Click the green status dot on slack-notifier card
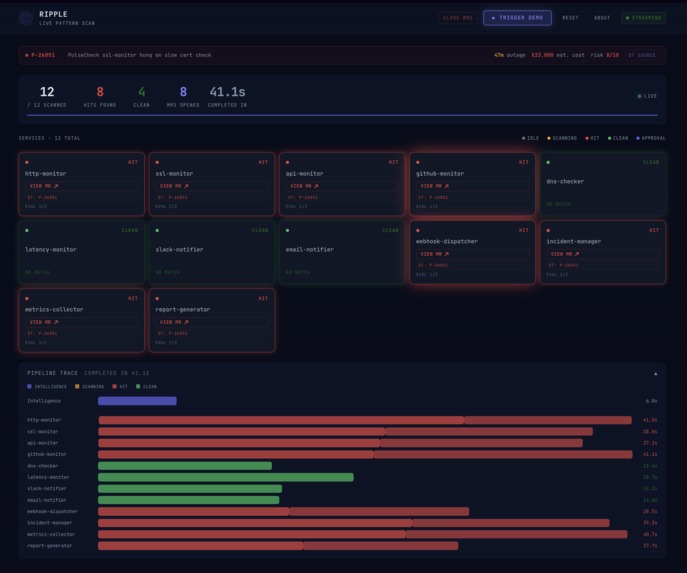Image resolution: width=687 pixels, height=573 pixels. coord(157,230)
